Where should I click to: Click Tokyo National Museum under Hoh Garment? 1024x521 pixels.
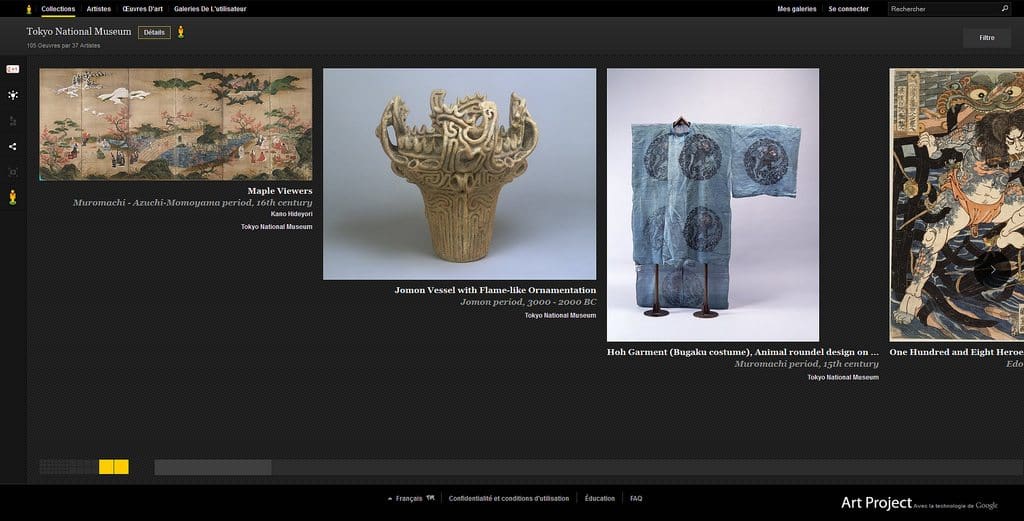(x=843, y=377)
